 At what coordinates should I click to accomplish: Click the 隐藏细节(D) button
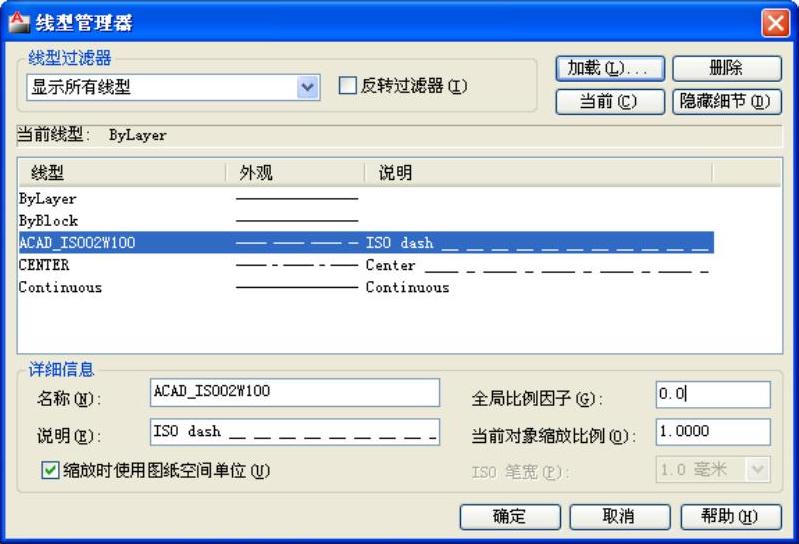726,101
